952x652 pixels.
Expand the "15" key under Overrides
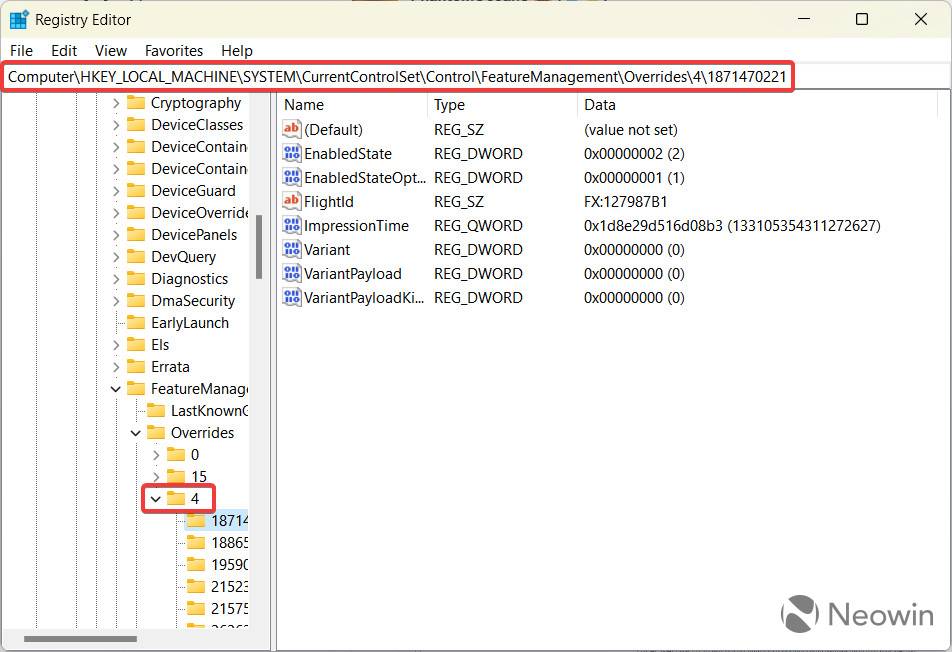tap(156, 476)
